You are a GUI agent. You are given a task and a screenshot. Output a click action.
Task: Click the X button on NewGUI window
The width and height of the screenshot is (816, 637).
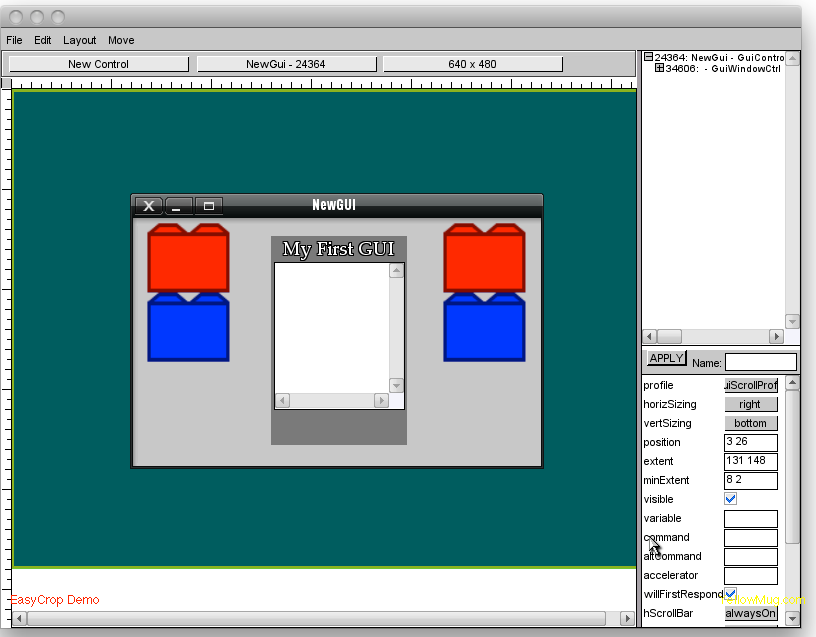pos(148,206)
